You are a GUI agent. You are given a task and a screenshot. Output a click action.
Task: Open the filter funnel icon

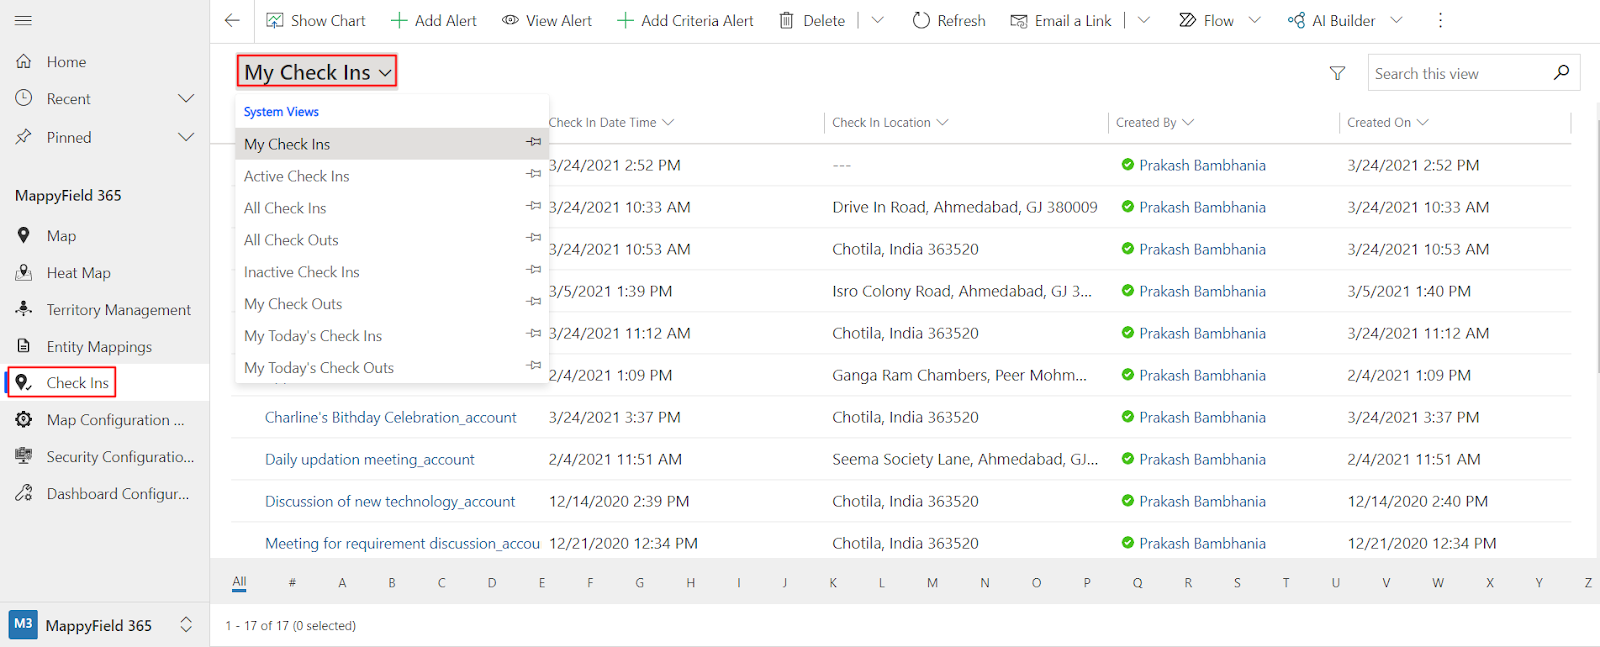[x=1337, y=73]
